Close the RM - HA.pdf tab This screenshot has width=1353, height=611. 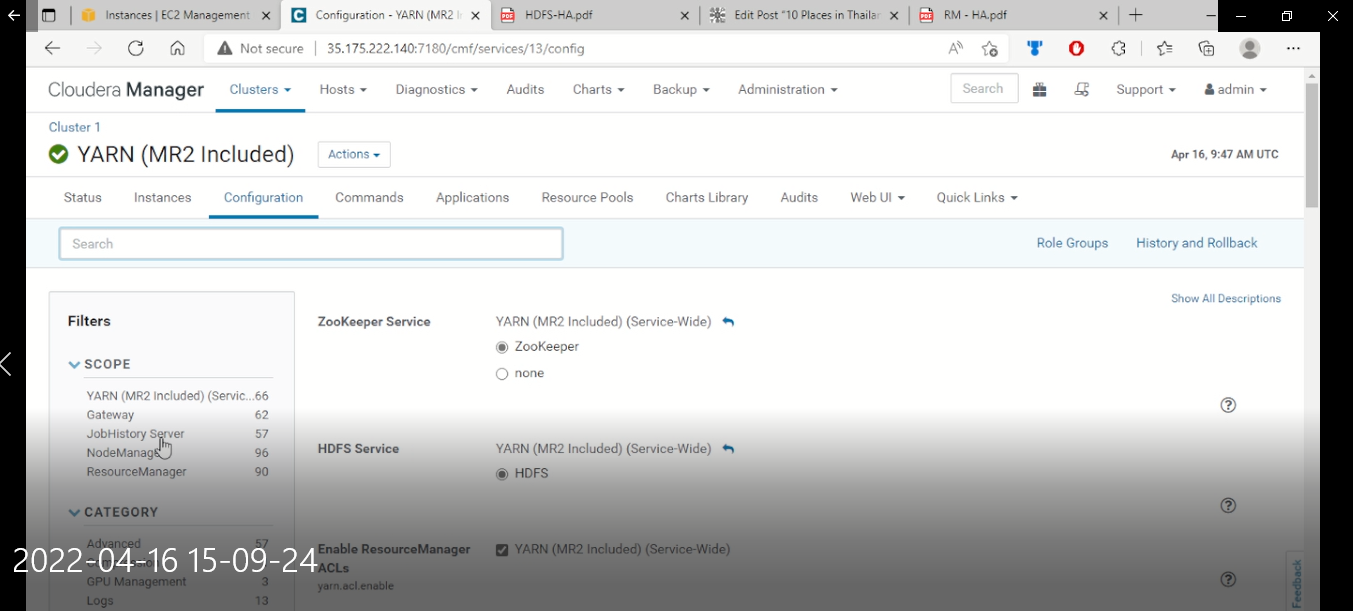pos(1104,15)
